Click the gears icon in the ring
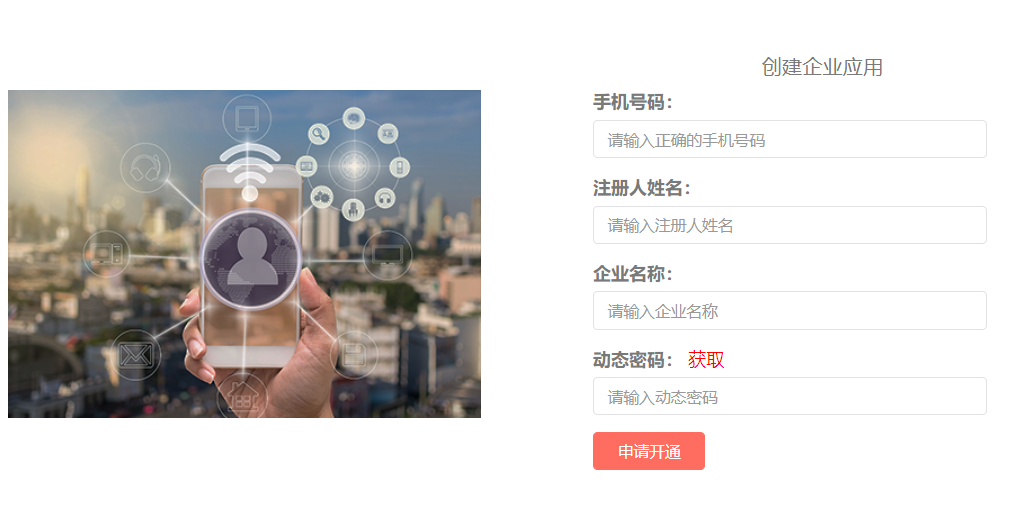The width and height of the screenshot is (1026, 512). (321, 196)
